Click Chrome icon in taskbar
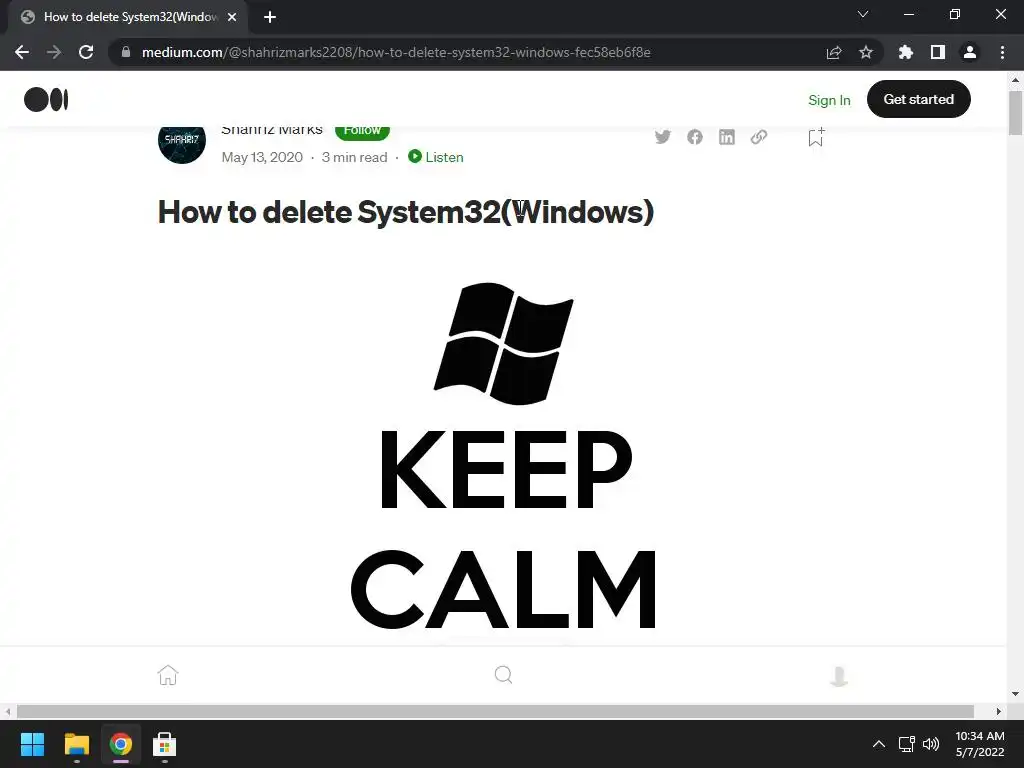 pos(121,744)
